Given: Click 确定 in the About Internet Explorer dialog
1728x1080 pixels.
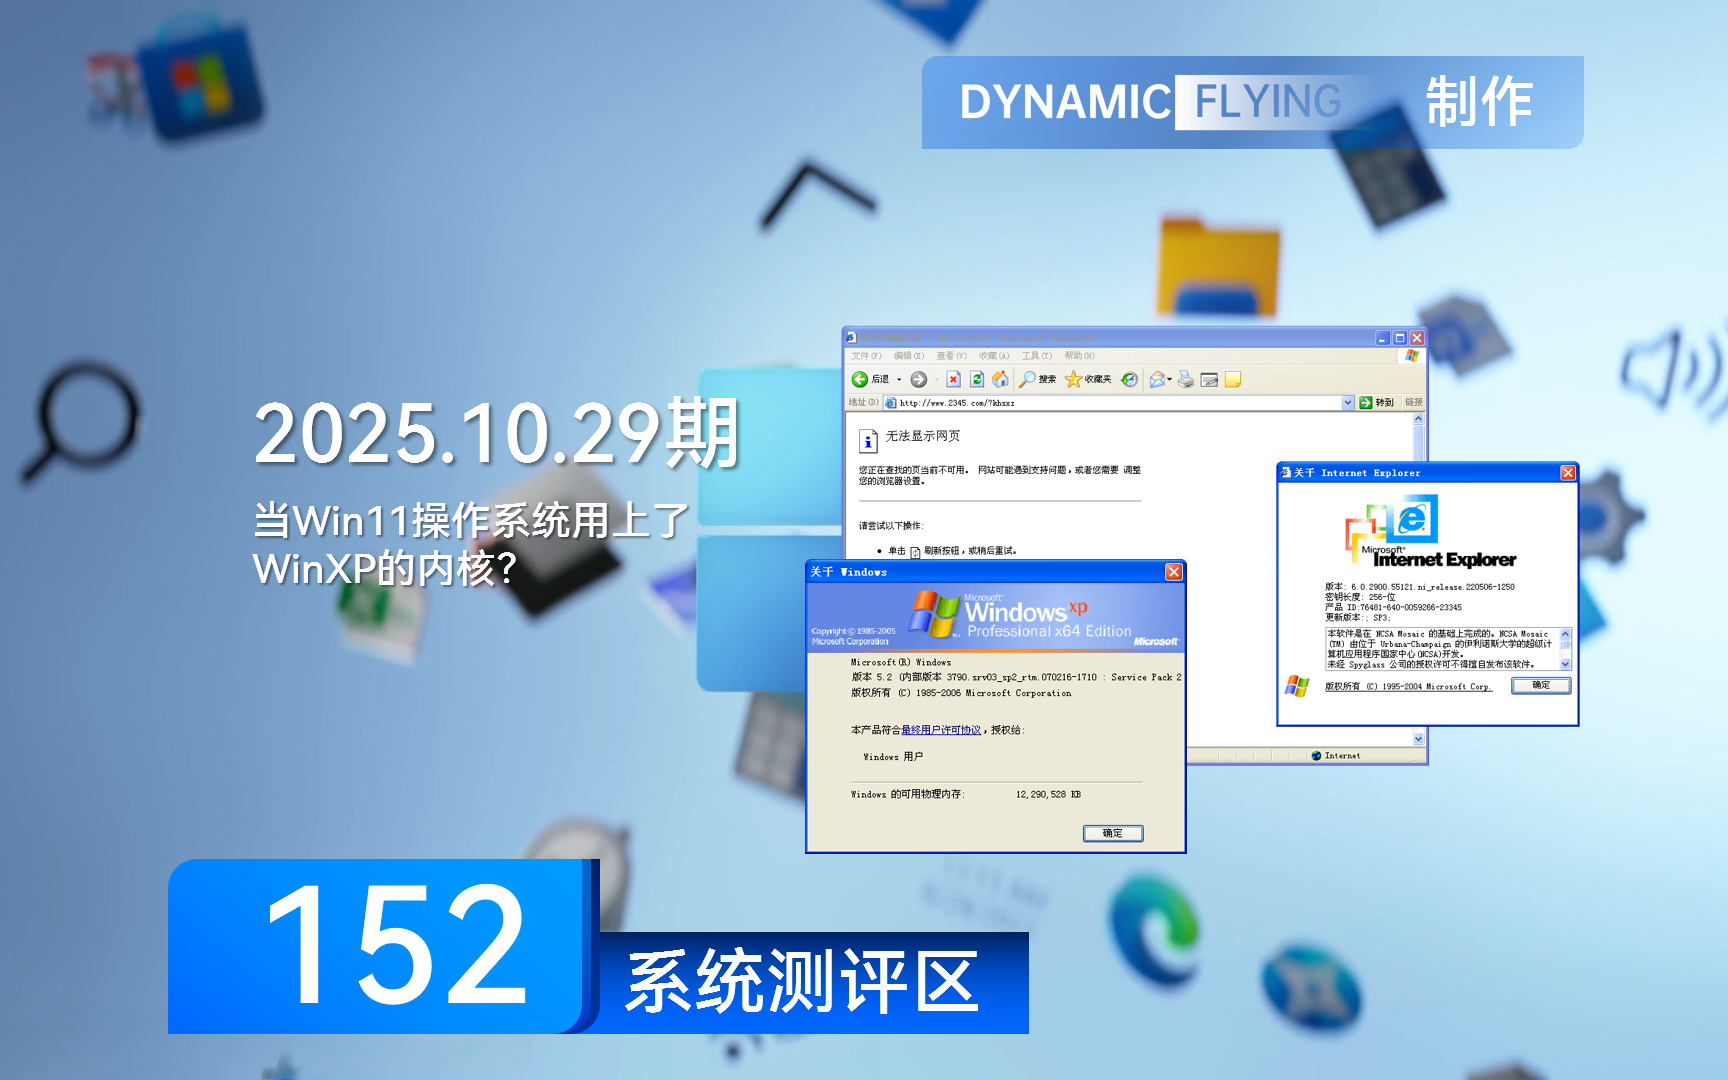Looking at the screenshot, I should [x=1541, y=685].
